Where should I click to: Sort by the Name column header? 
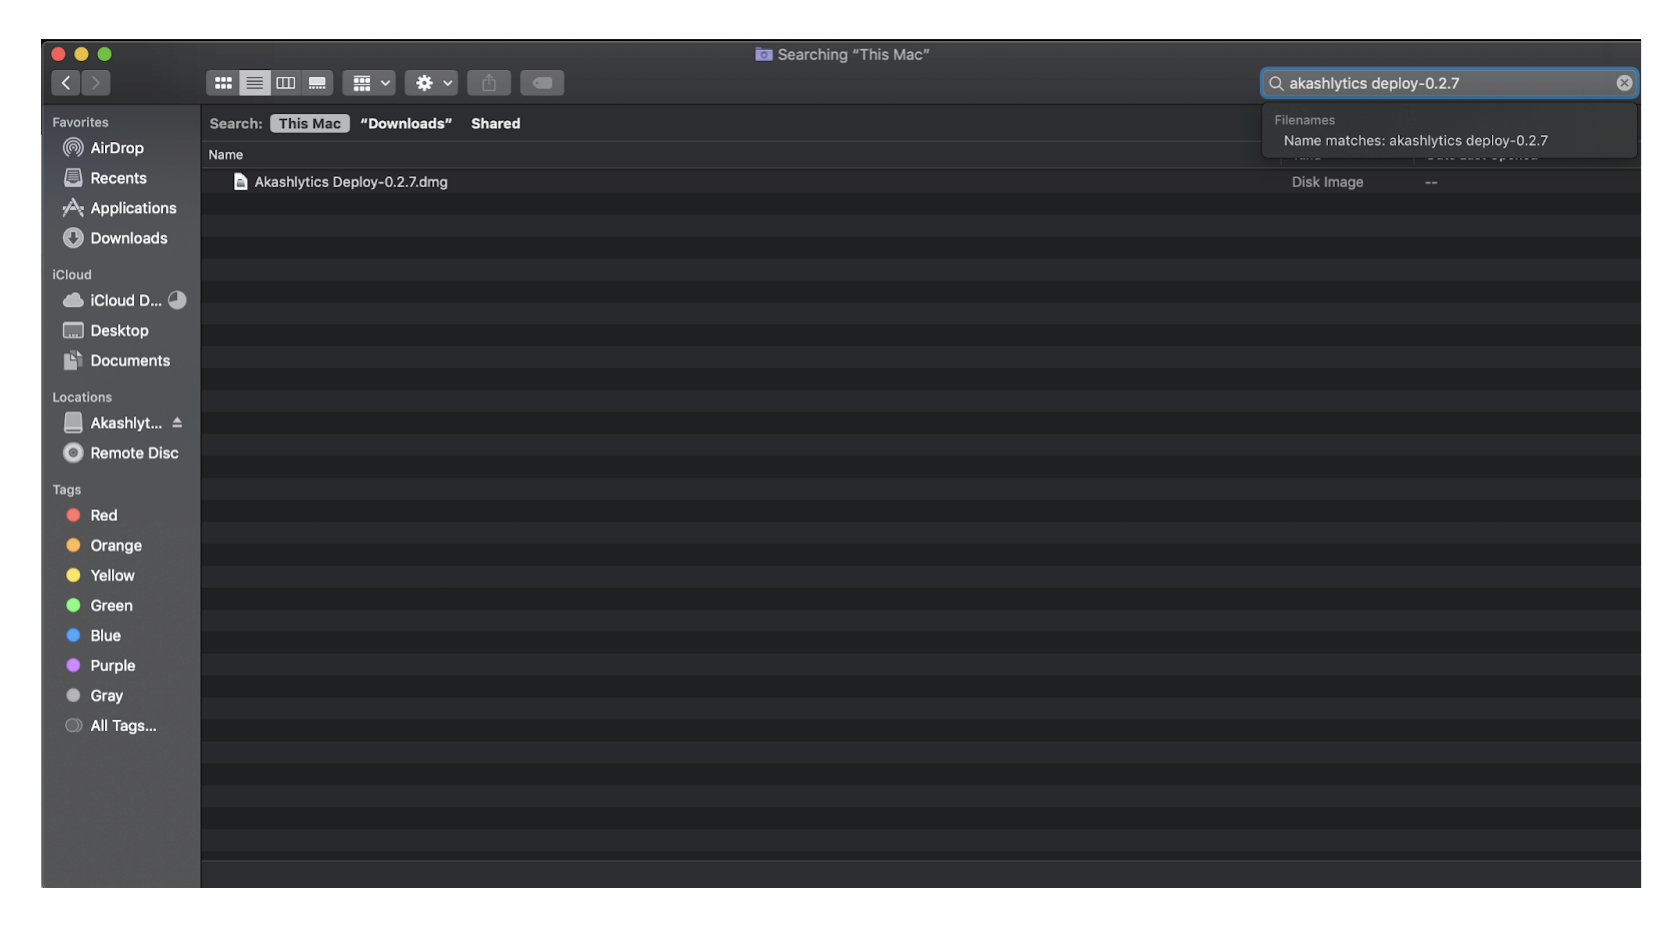coord(226,155)
